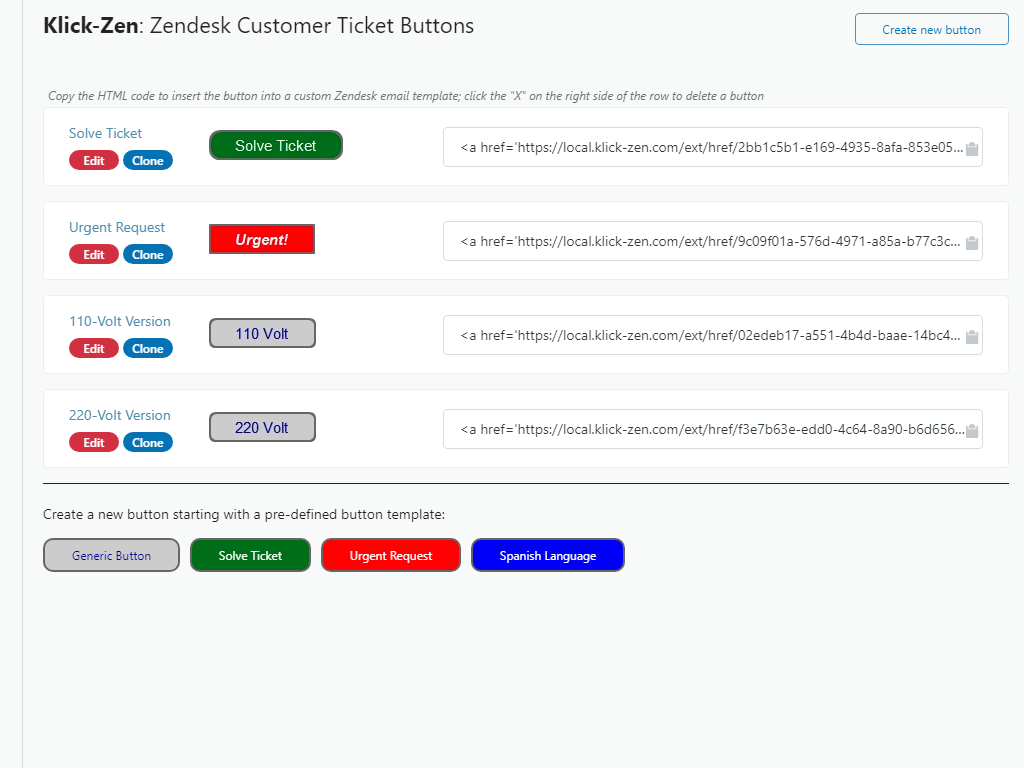Open the 110-Volt Version title link
This screenshot has height=768, width=1024.
[120, 322]
